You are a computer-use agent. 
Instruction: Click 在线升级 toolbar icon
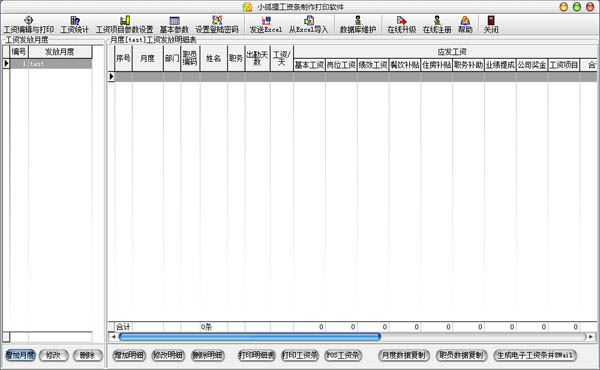401,25
